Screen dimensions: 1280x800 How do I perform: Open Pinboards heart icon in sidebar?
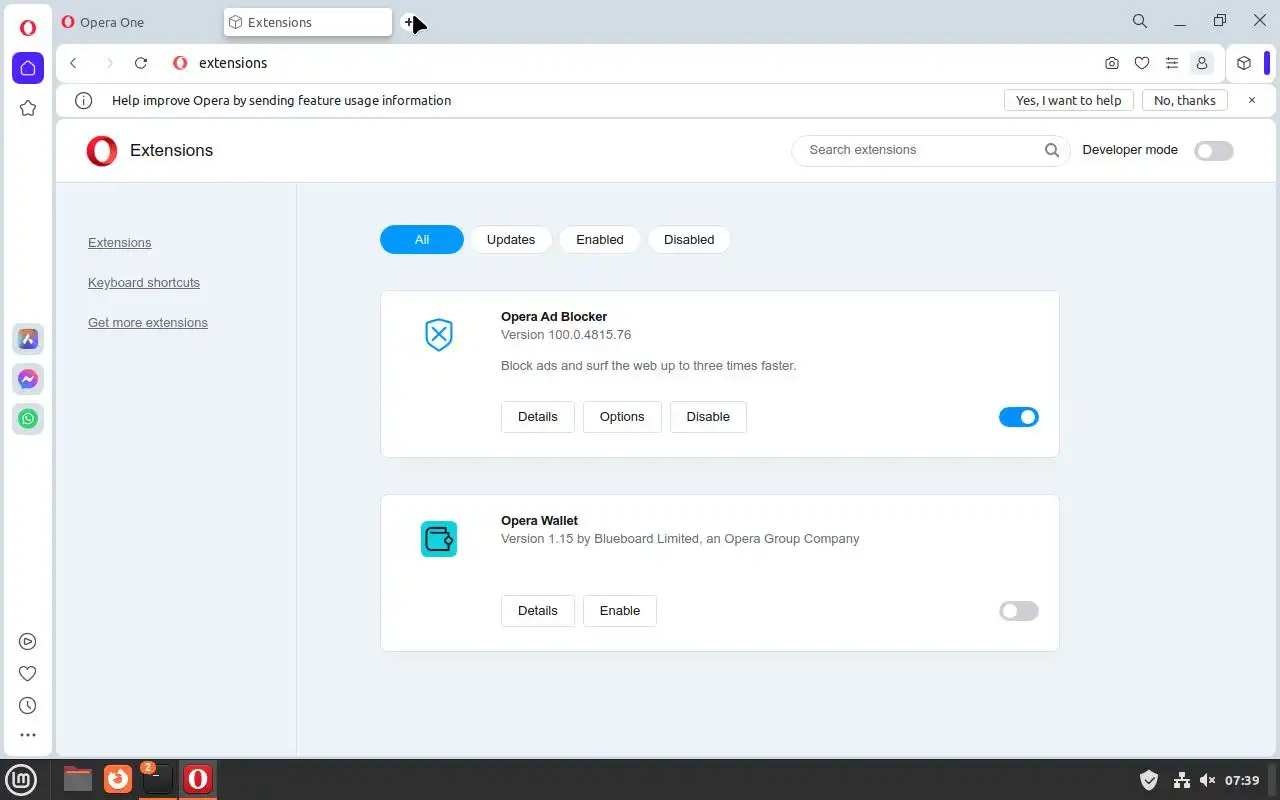[x=28, y=674]
